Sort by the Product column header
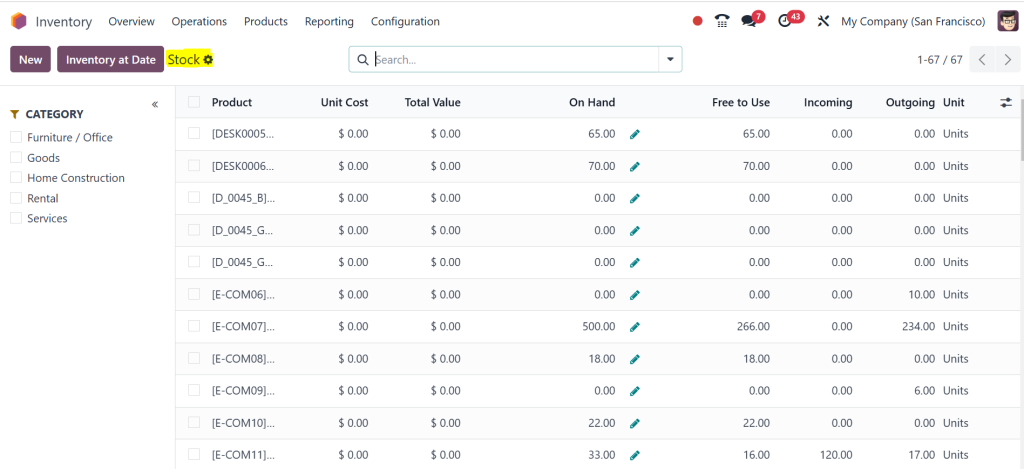This screenshot has height=469, width=1024. click(232, 103)
